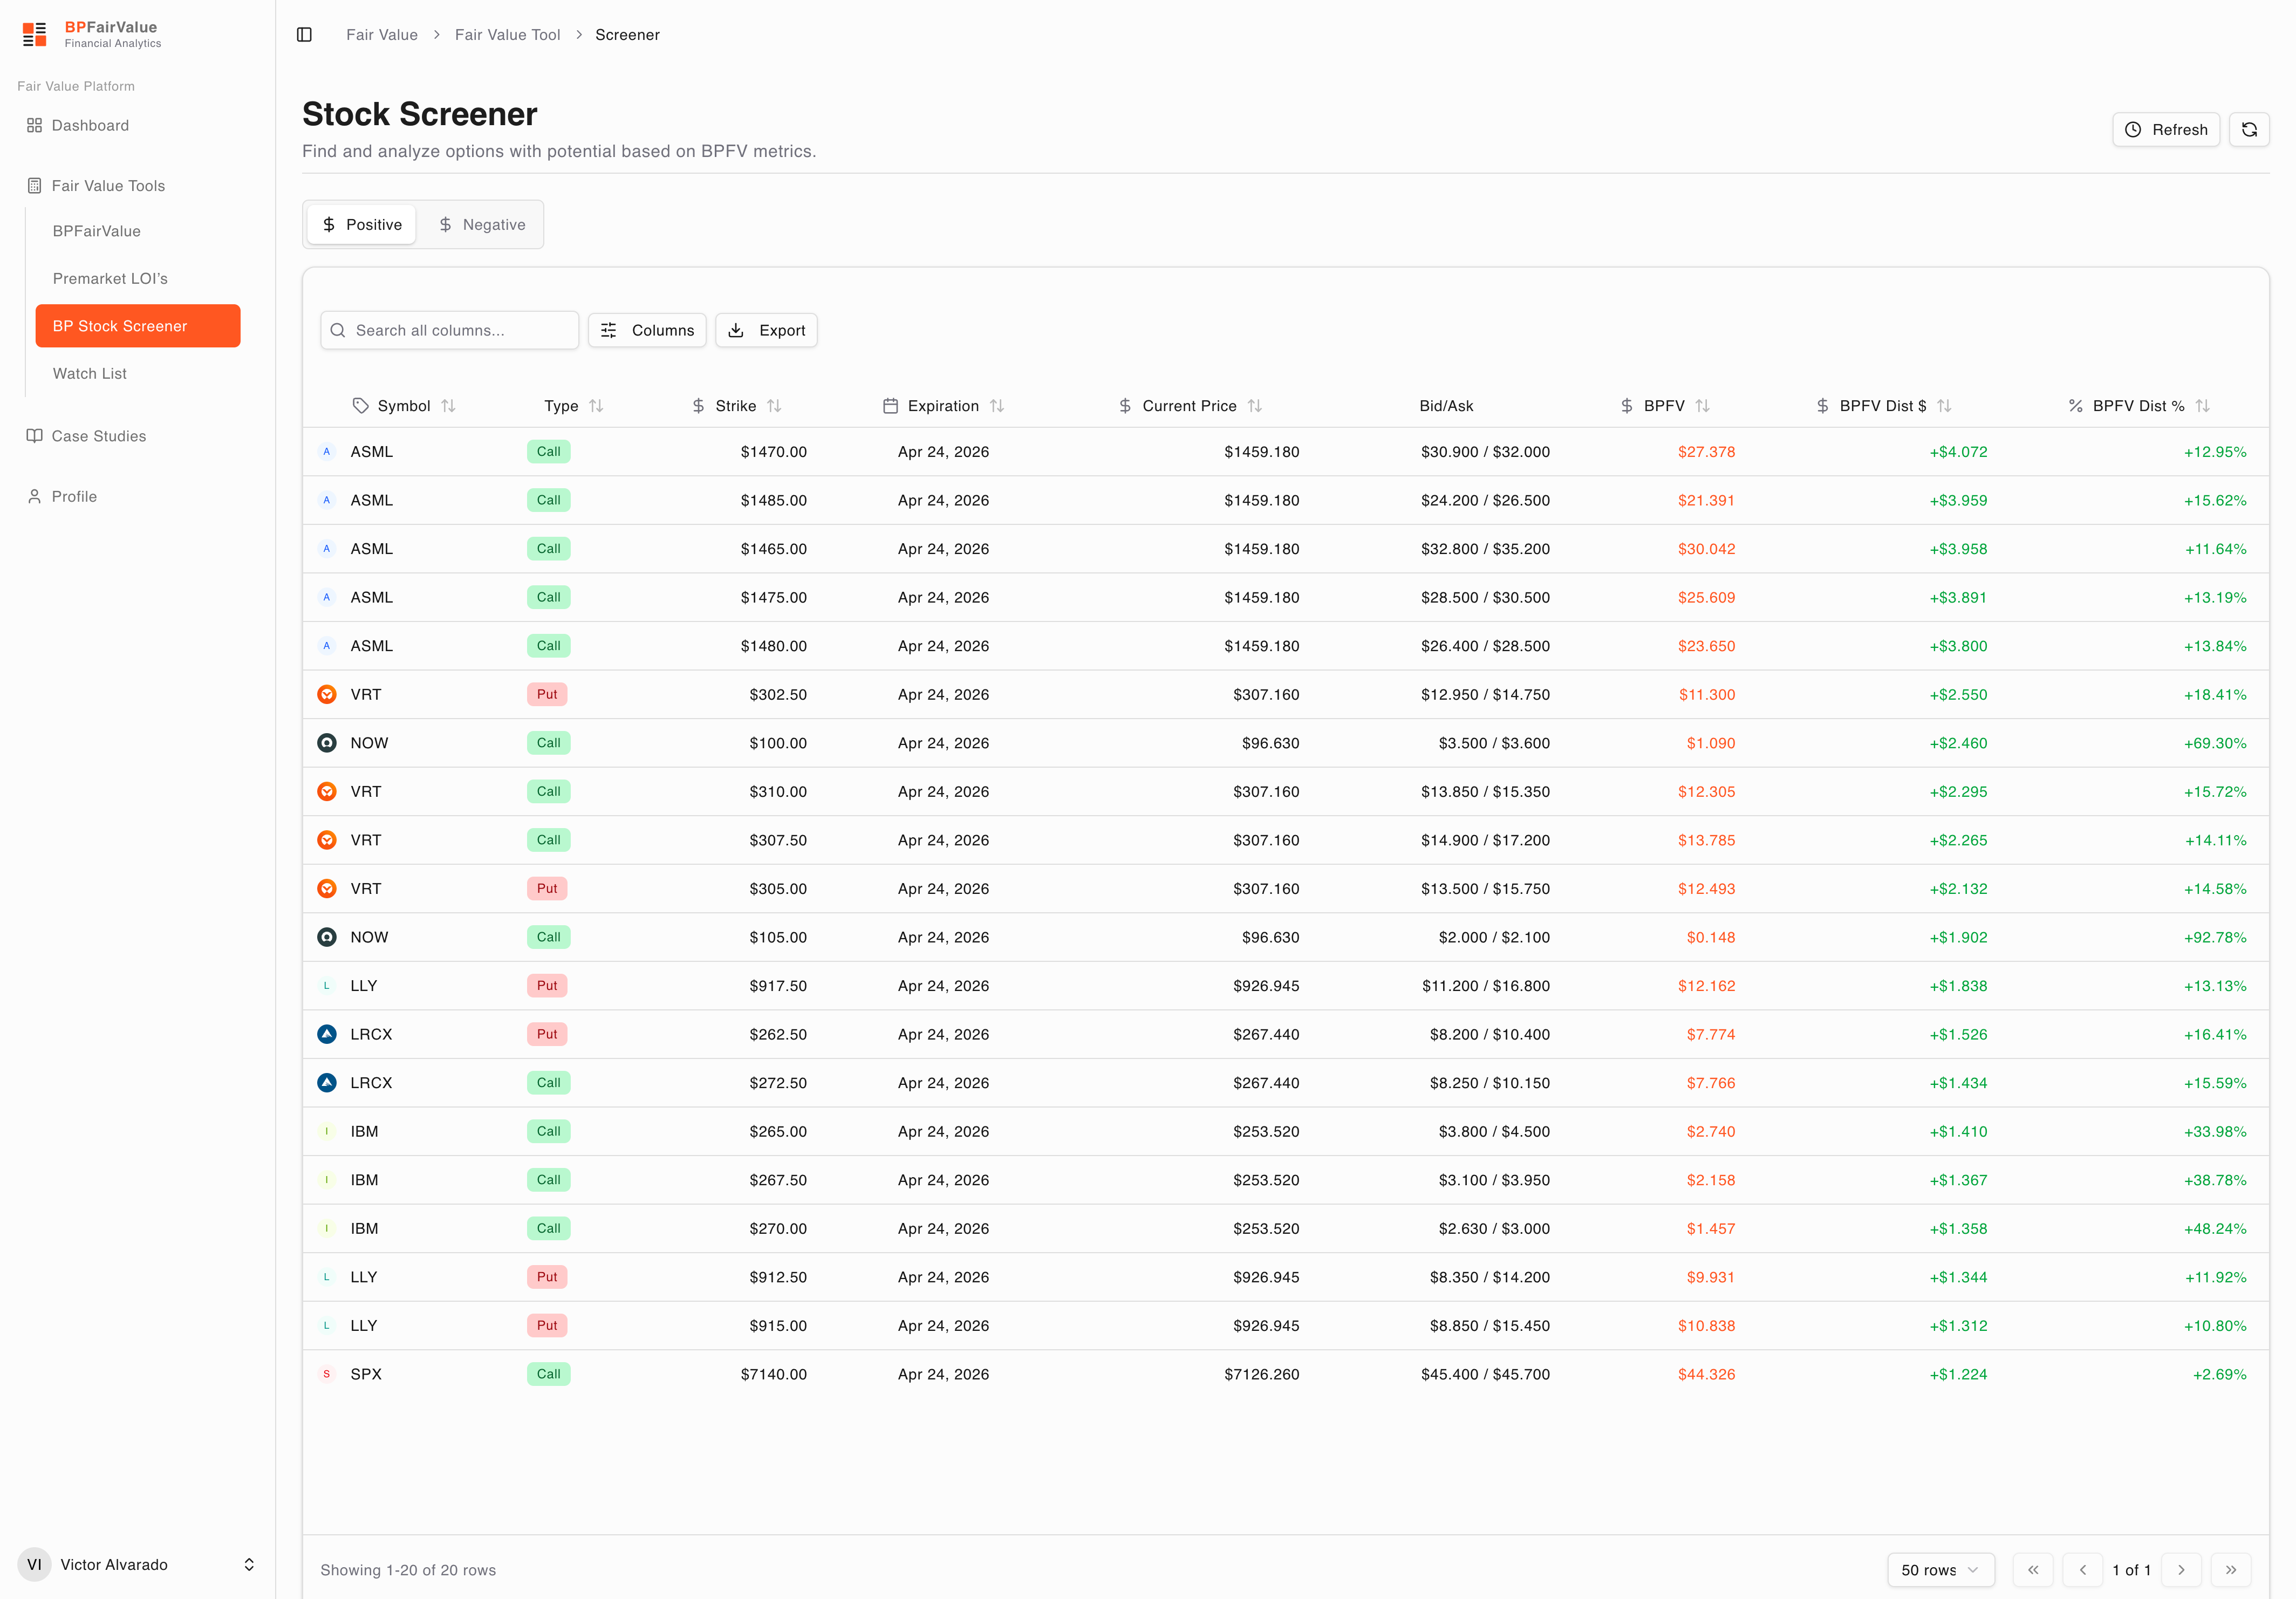Click BPFV value $0.148

[1711, 938]
